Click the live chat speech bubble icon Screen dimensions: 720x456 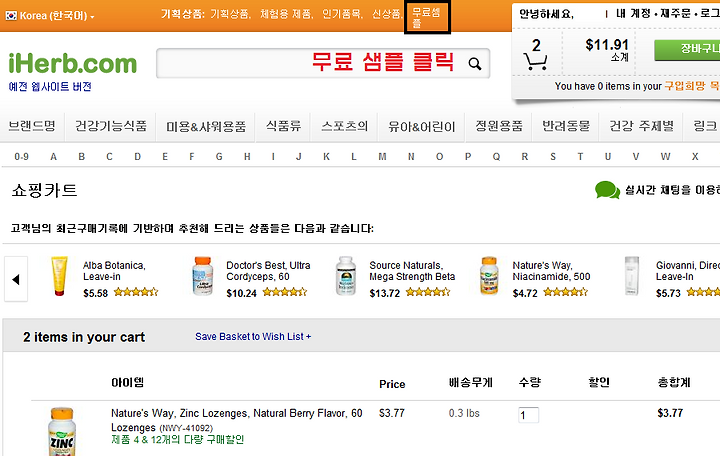[x=607, y=190]
